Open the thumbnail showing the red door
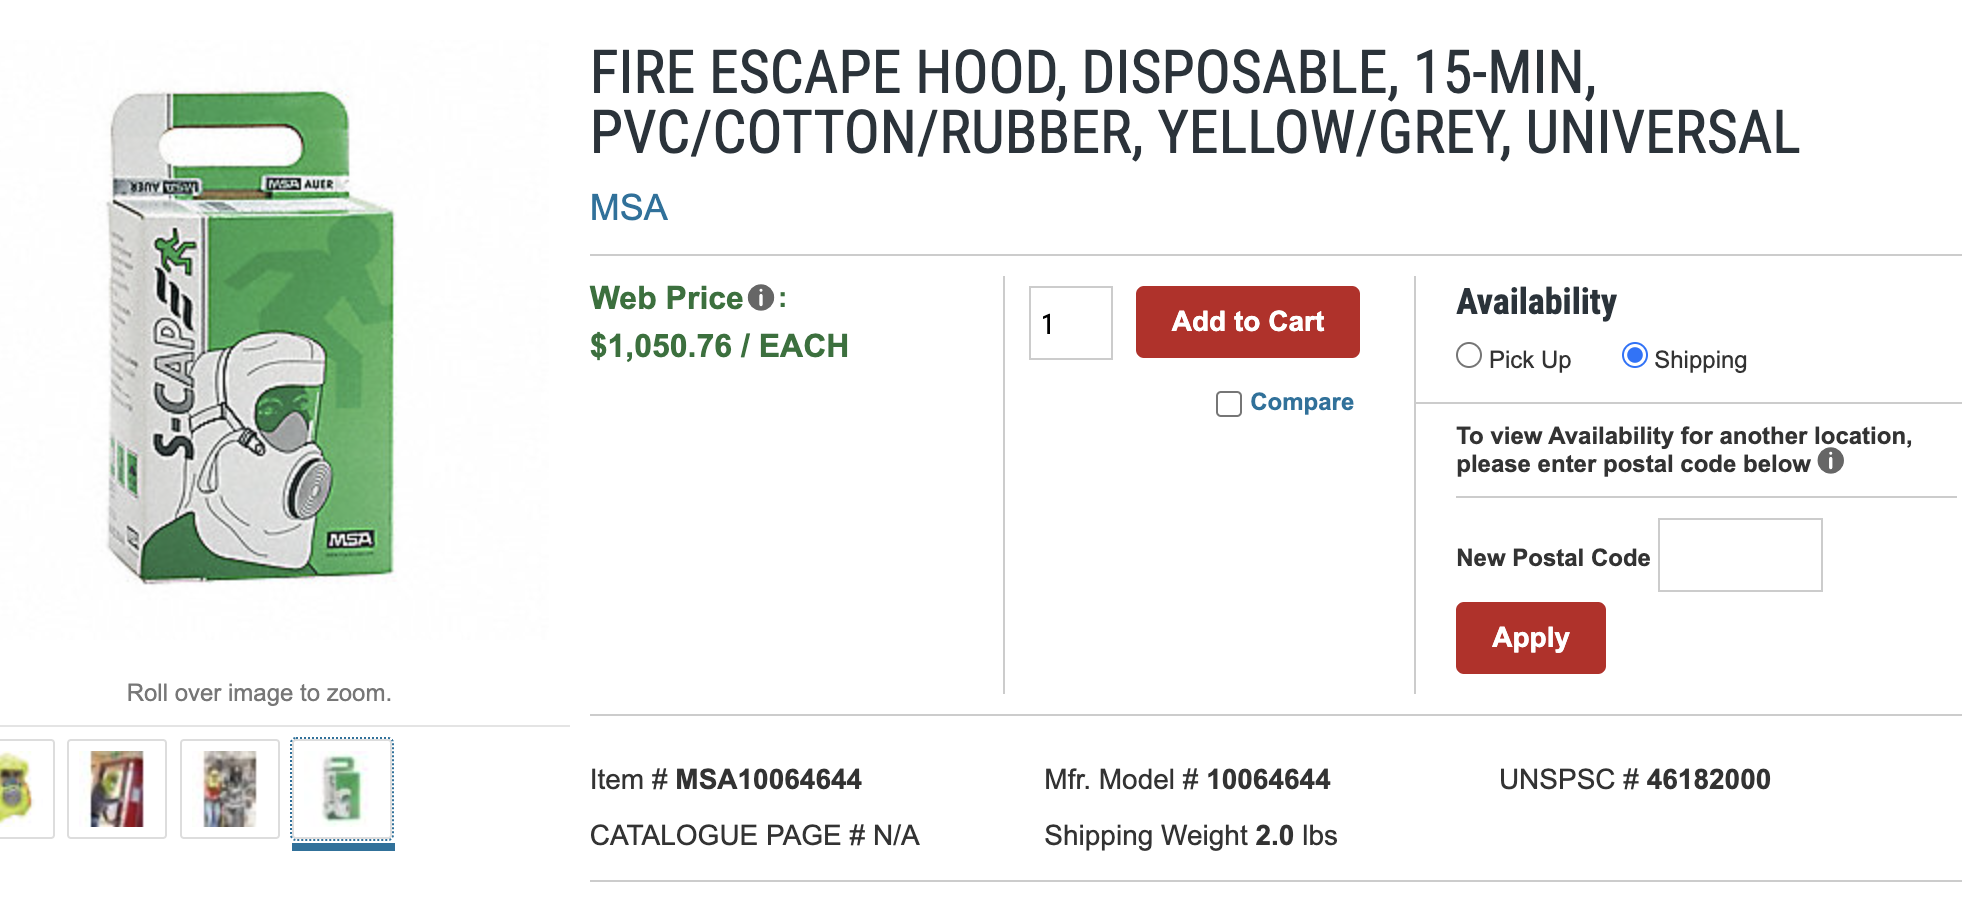Image resolution: width=1962 pixels, height=924 pixels. [117, 789]
